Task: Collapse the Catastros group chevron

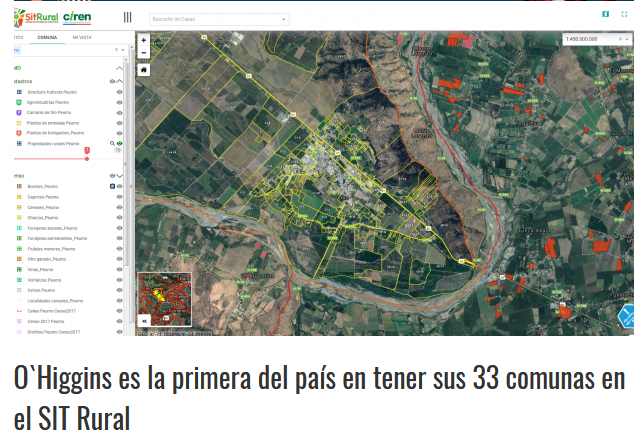Action: pyautogui.click(x=119, y=81)
